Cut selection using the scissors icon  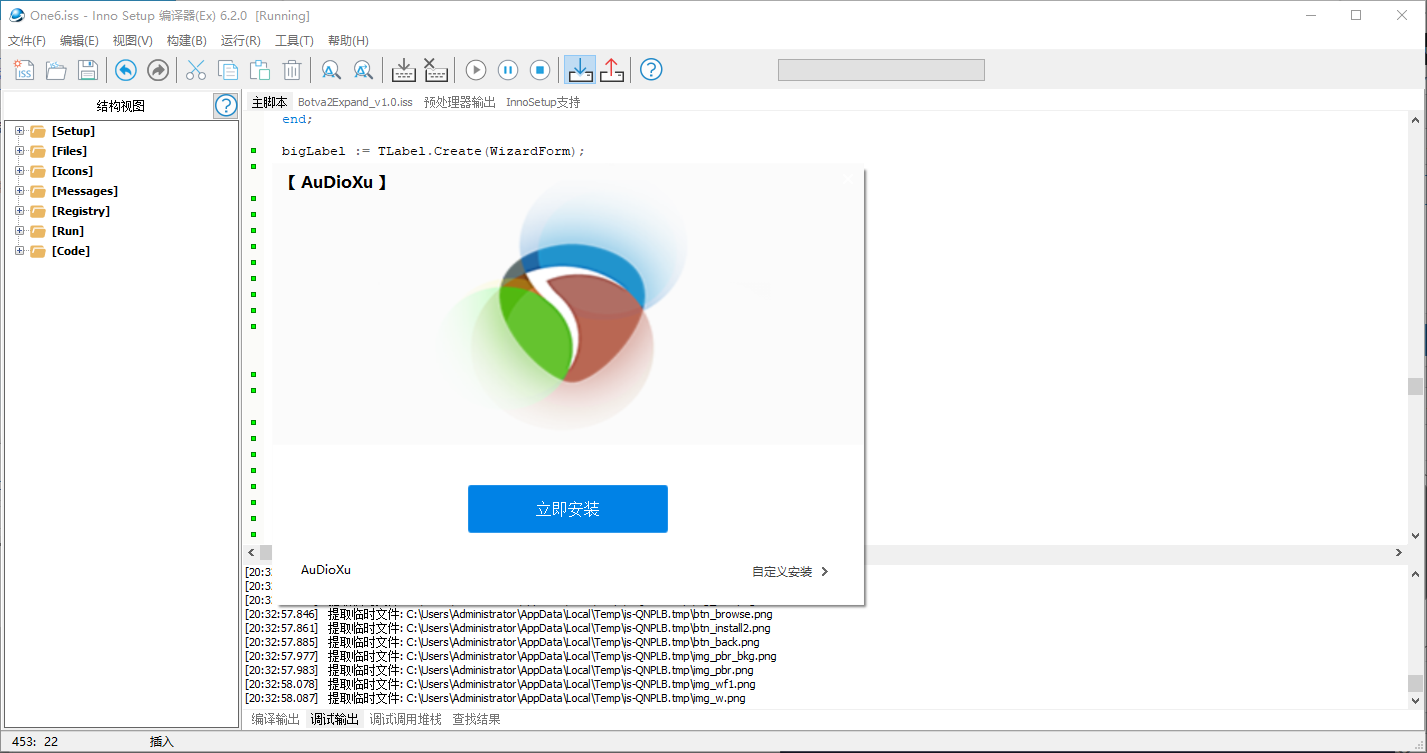point(196,70)
